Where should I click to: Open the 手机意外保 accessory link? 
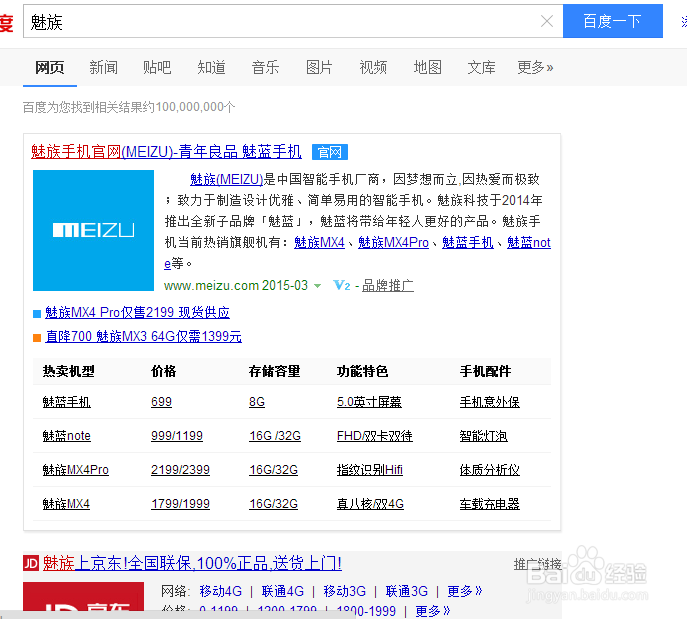(489, 402)
